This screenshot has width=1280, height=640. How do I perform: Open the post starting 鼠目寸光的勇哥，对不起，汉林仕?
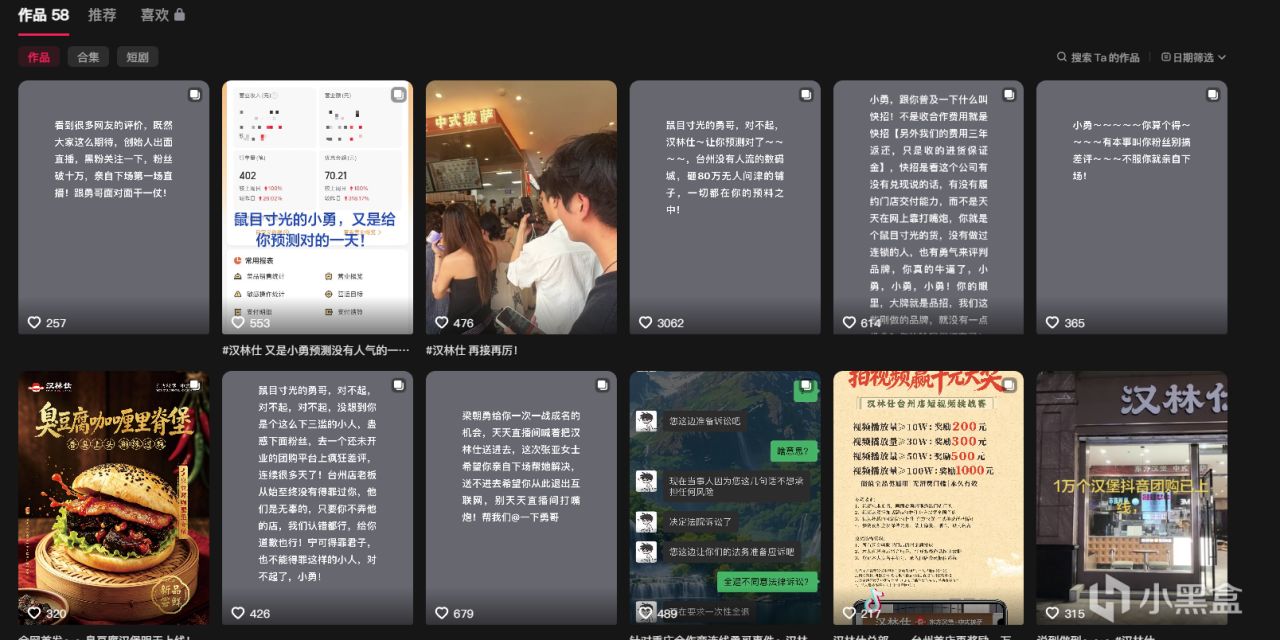click(x=725, y=207)
